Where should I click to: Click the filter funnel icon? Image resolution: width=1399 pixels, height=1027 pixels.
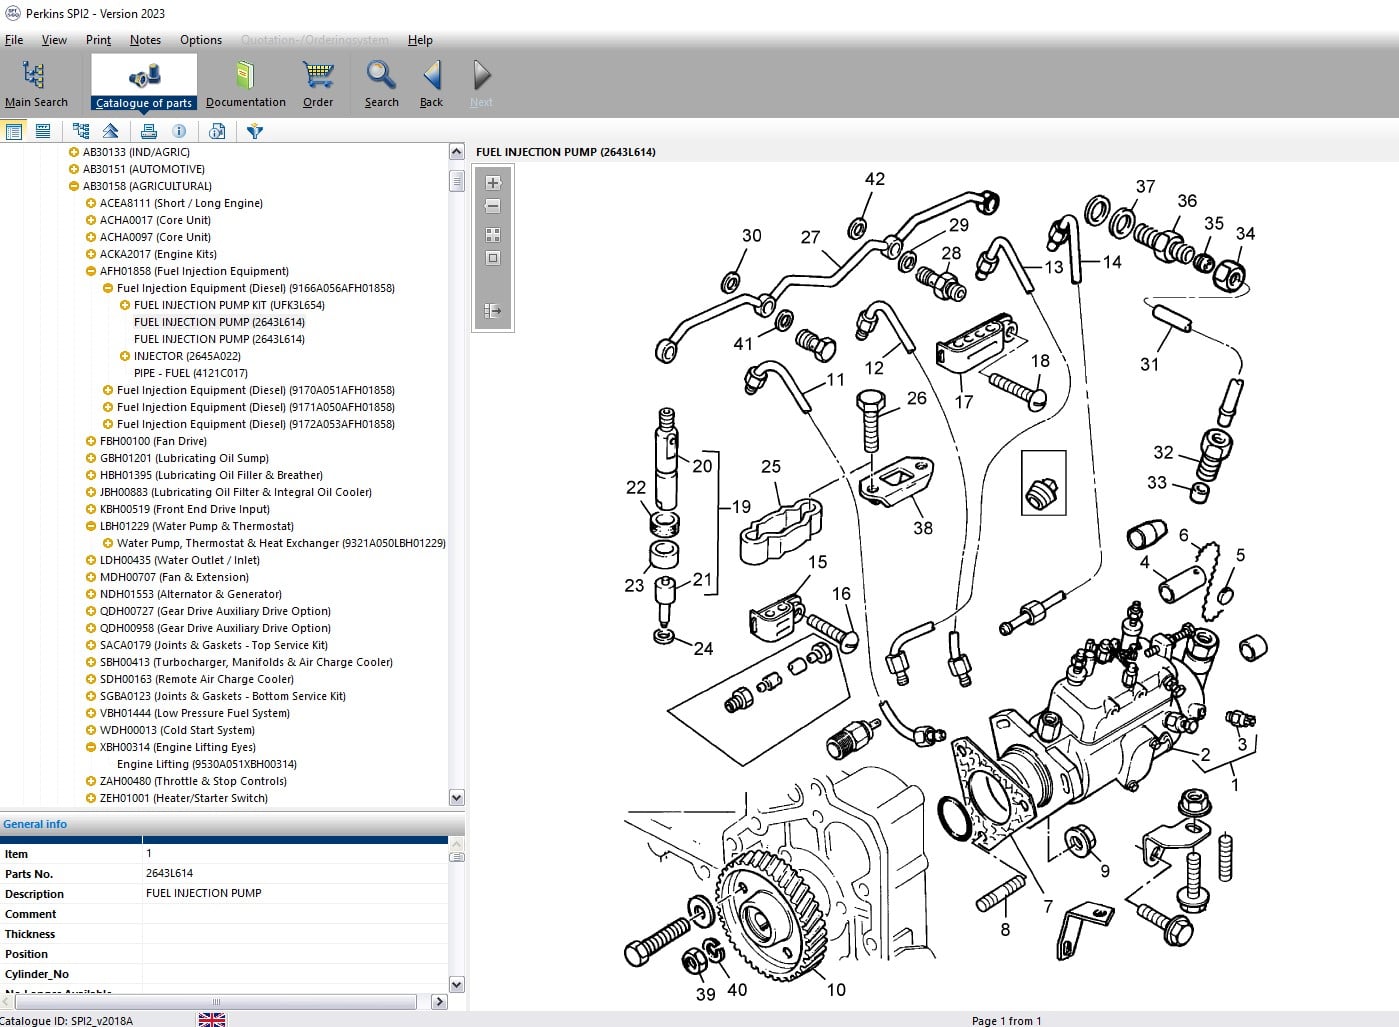(x=255, y=131)
